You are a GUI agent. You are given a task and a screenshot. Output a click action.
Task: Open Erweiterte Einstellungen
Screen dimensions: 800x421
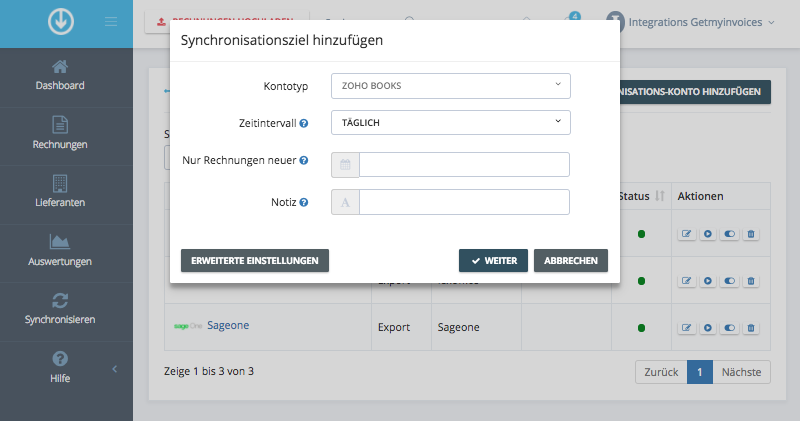pyautogui.click(x=255, y=260)
